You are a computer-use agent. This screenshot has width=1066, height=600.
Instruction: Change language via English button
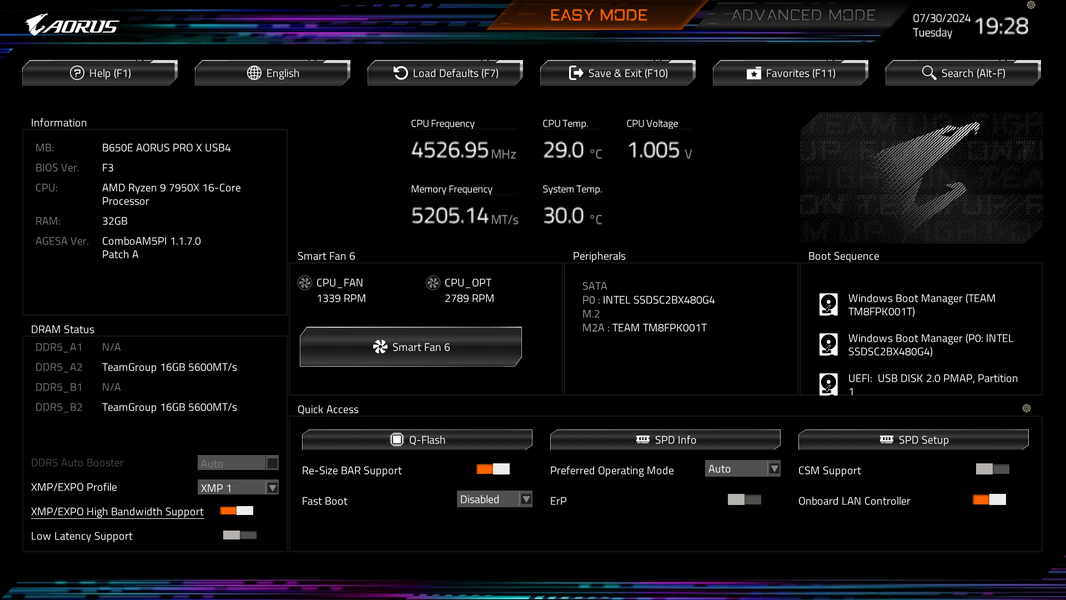coord(273,73)
